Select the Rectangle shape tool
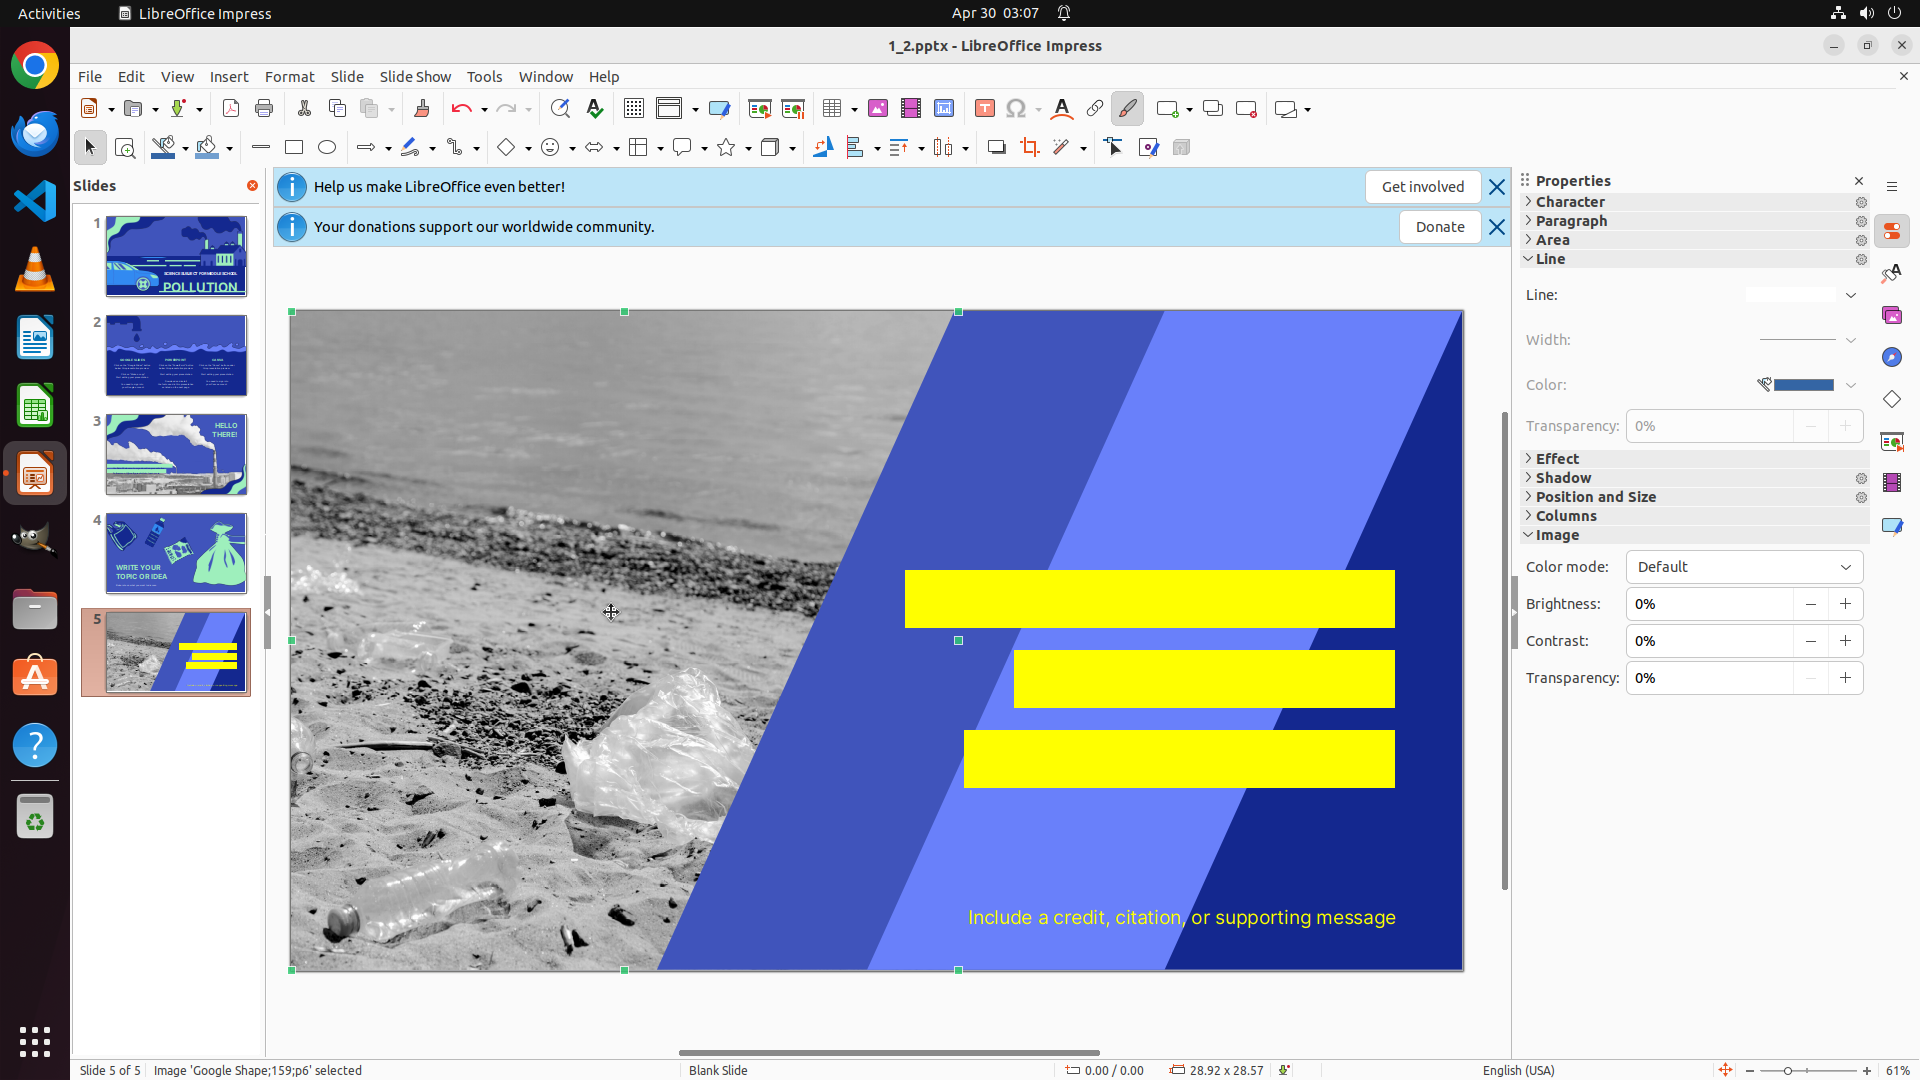This screenshot has width=1920, height=1080. (294, 148)
